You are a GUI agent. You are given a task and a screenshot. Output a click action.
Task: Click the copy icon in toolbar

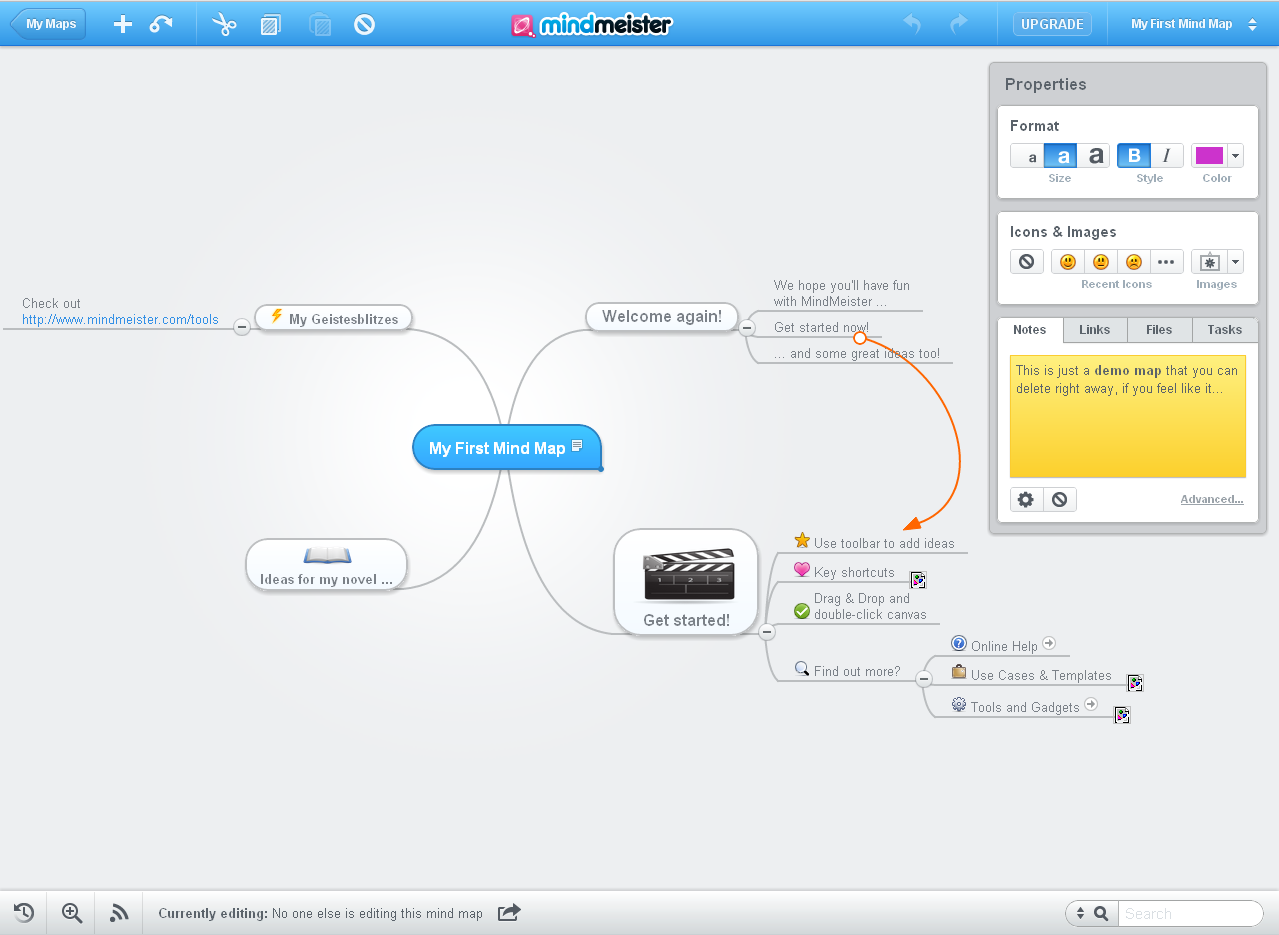270,25
